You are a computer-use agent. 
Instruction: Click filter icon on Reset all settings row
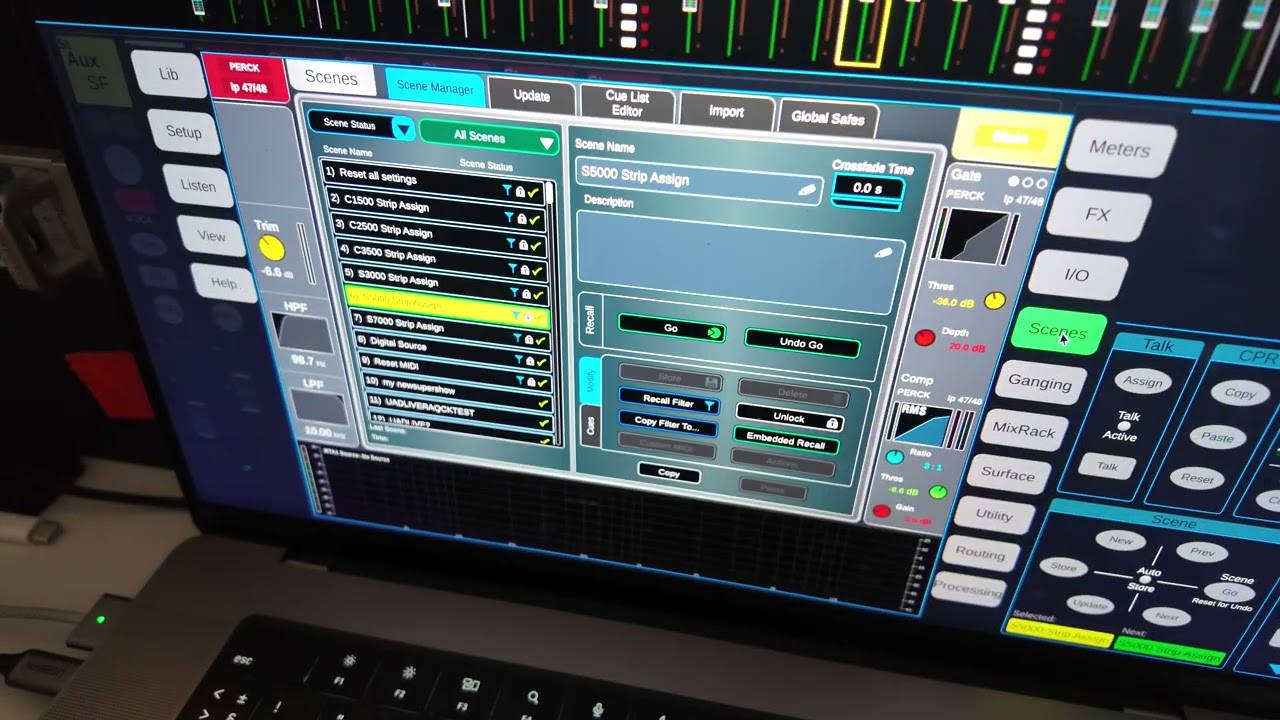click(x=506, y=189)
